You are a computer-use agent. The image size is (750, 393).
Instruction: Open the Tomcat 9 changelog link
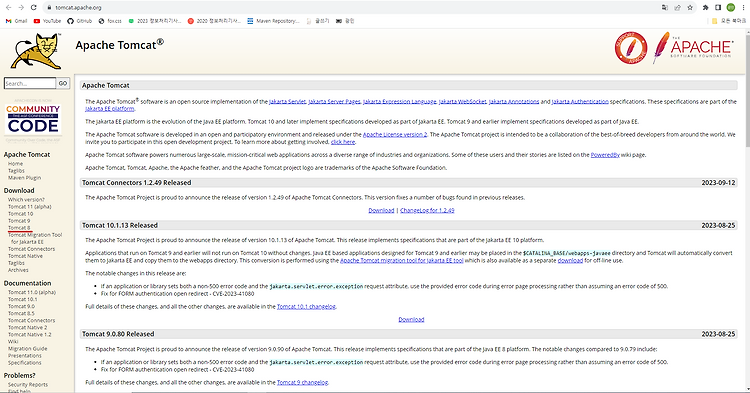[302, 382]
